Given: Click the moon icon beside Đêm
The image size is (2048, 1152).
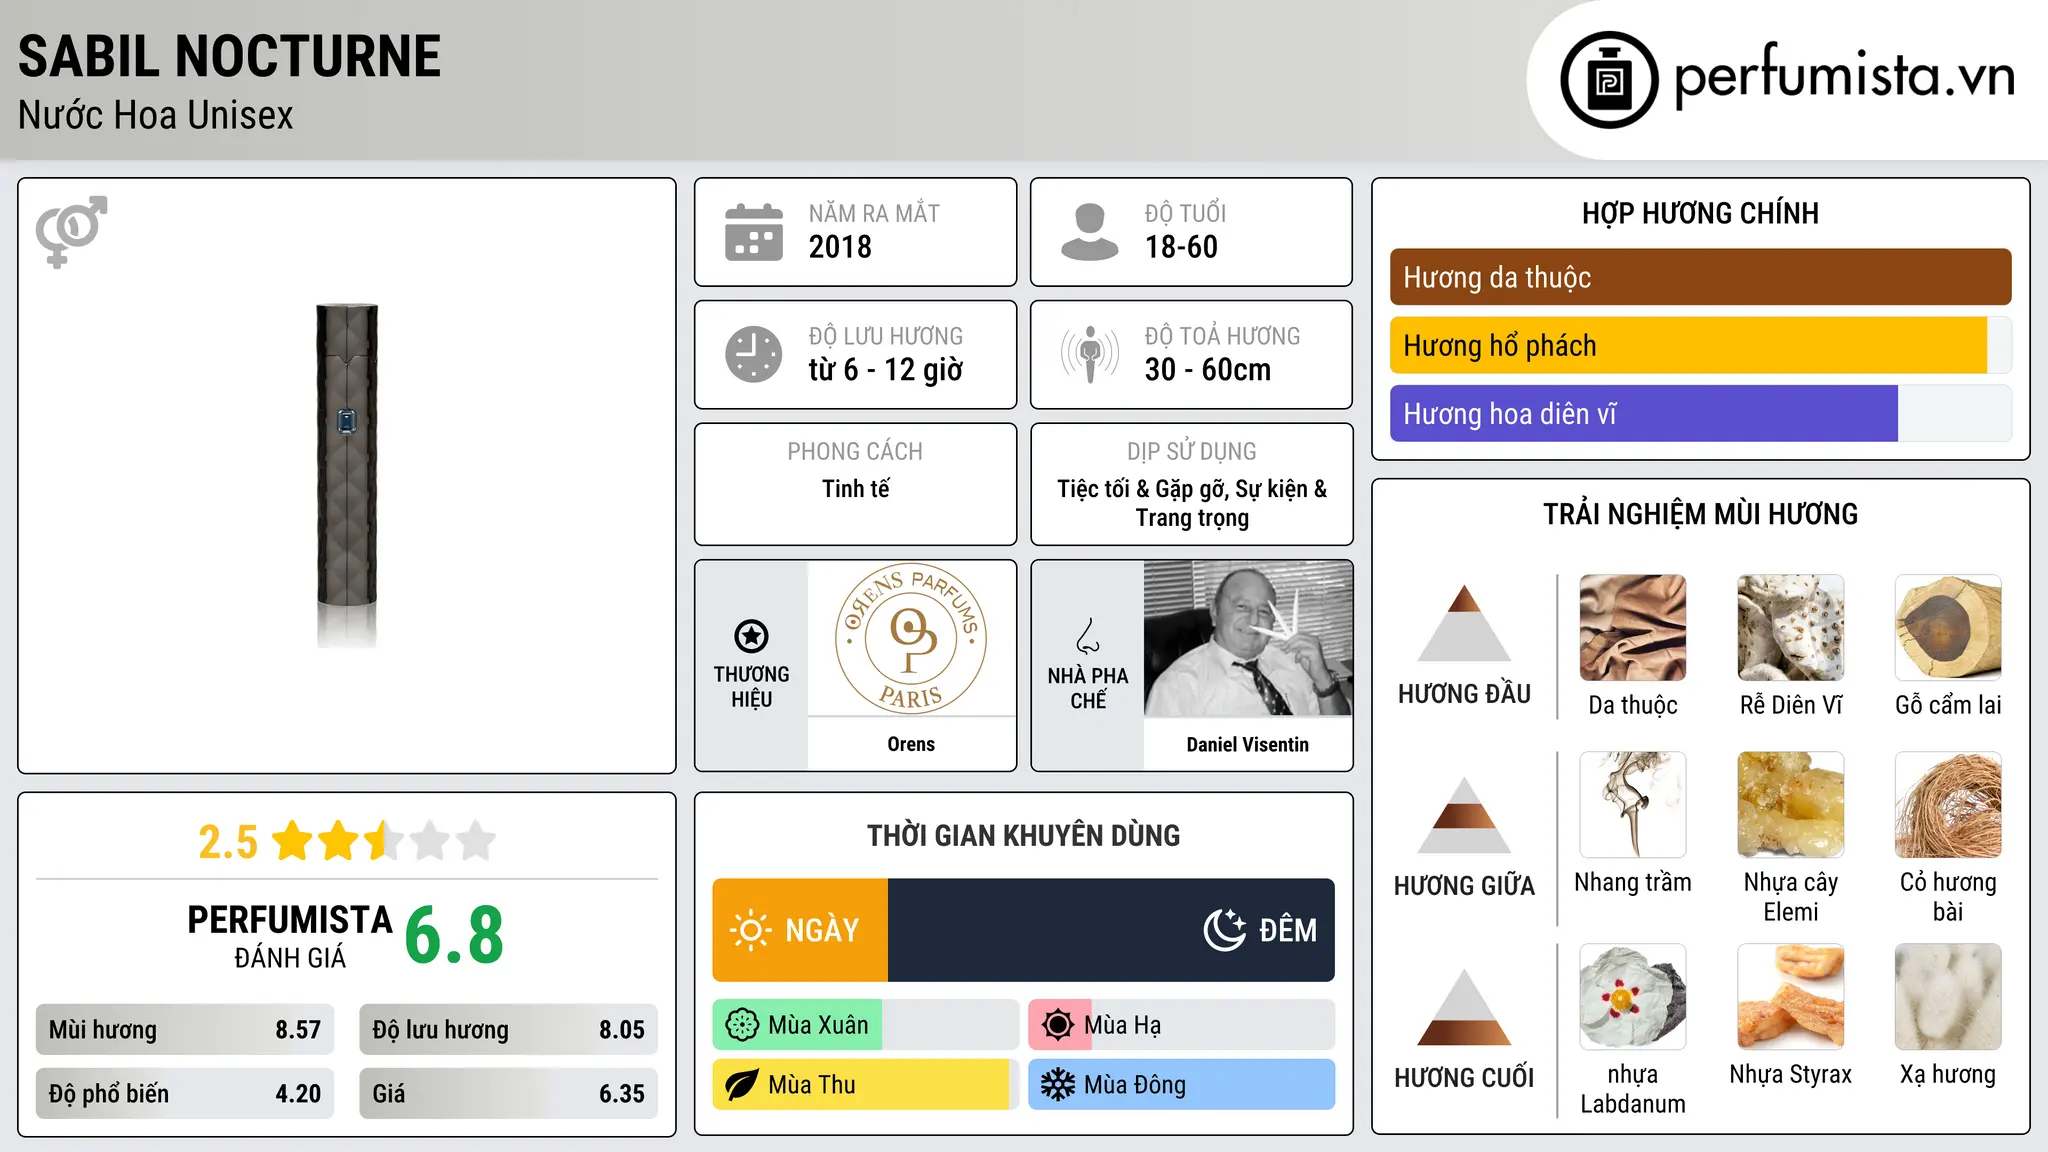Looking at the screenshot, I should [1224, 930].
